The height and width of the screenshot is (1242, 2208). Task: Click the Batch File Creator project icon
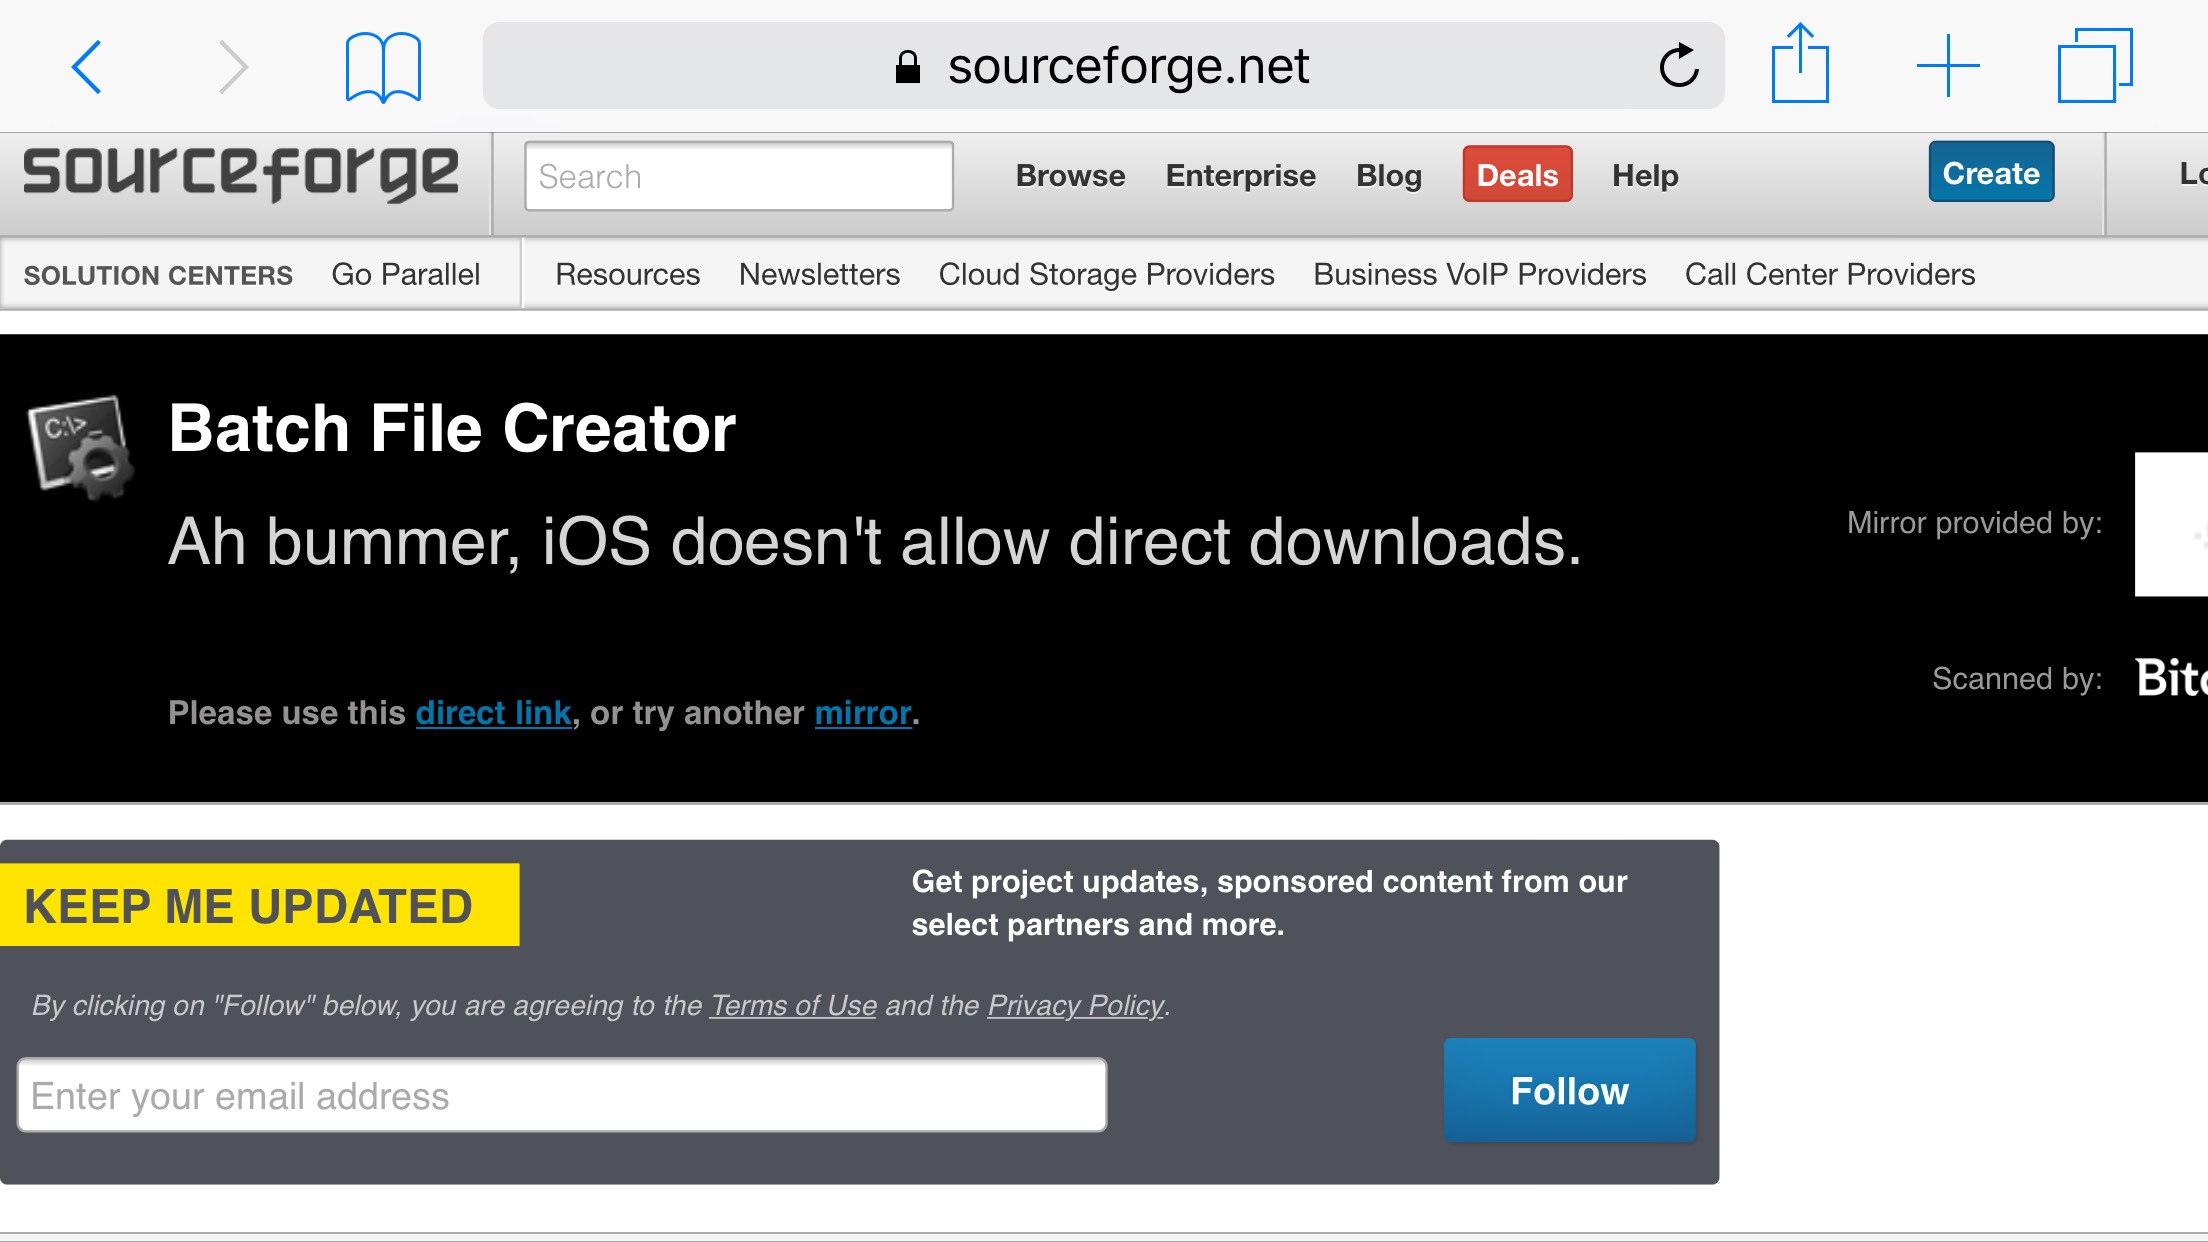pos(81,447)
